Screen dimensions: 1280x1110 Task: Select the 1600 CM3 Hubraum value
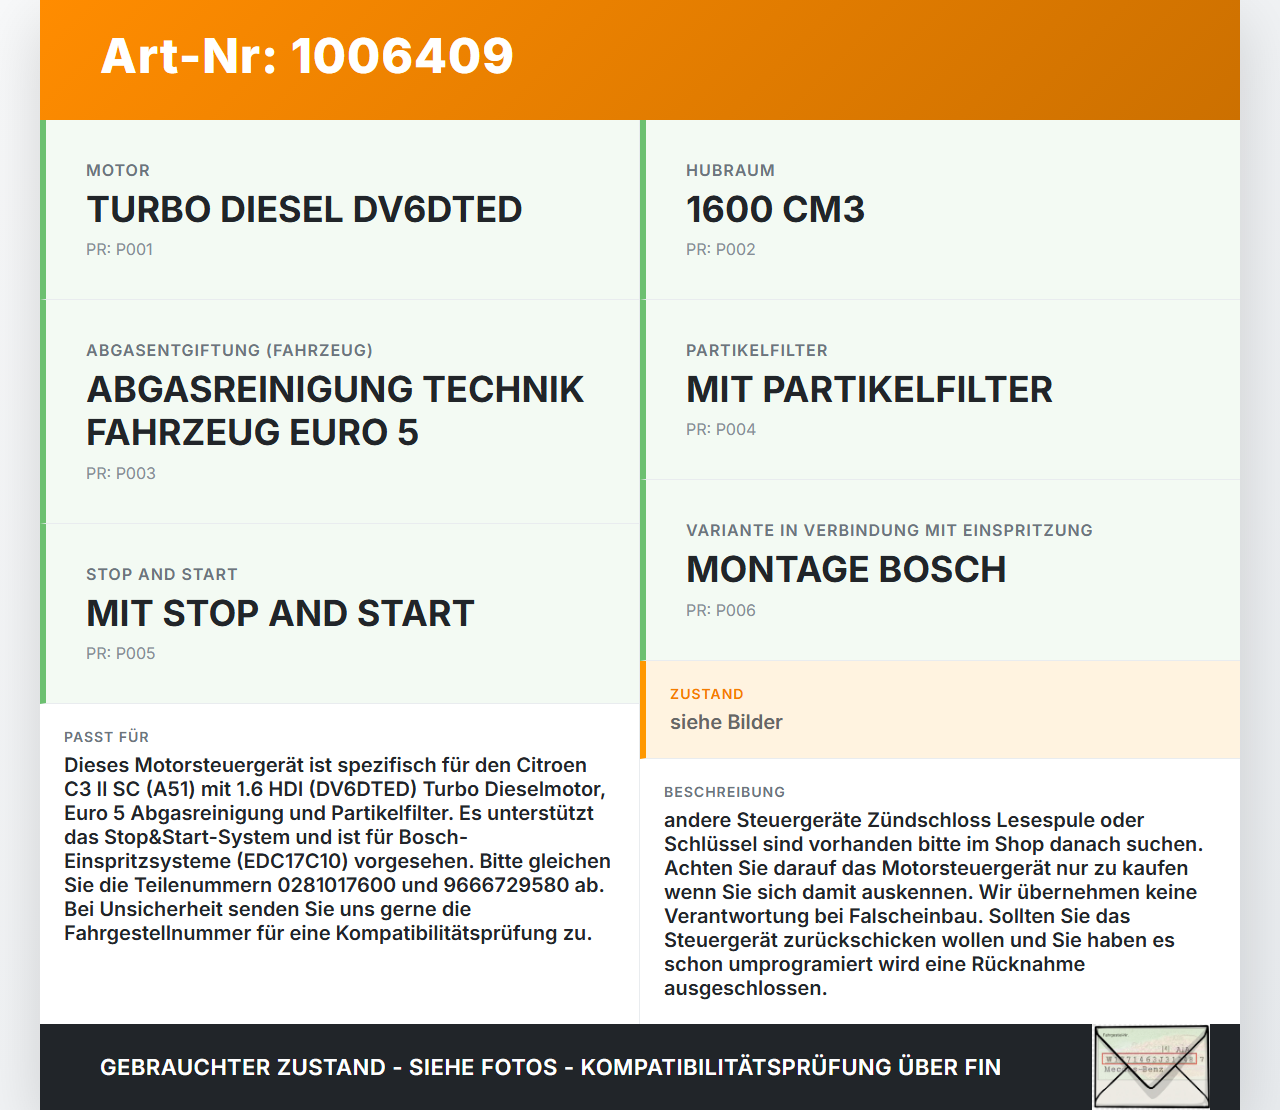(x=775, y=210)
